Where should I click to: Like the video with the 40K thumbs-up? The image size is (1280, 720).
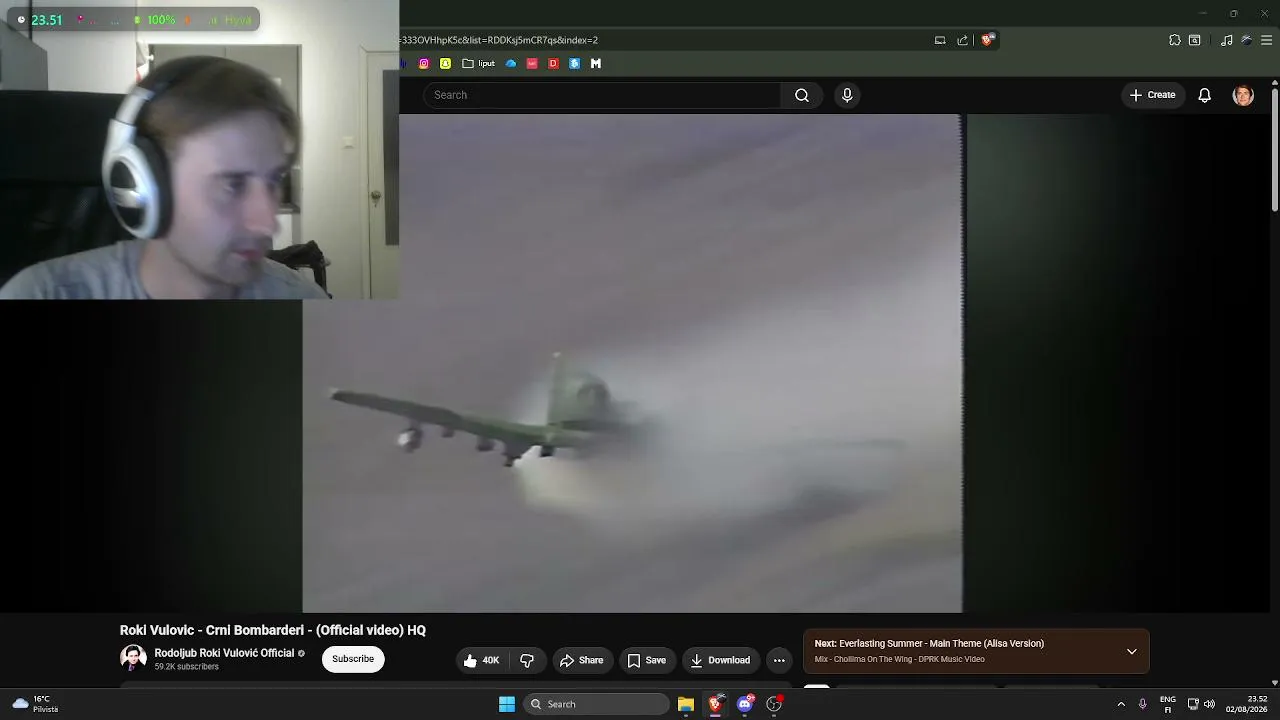click(481, 660)
